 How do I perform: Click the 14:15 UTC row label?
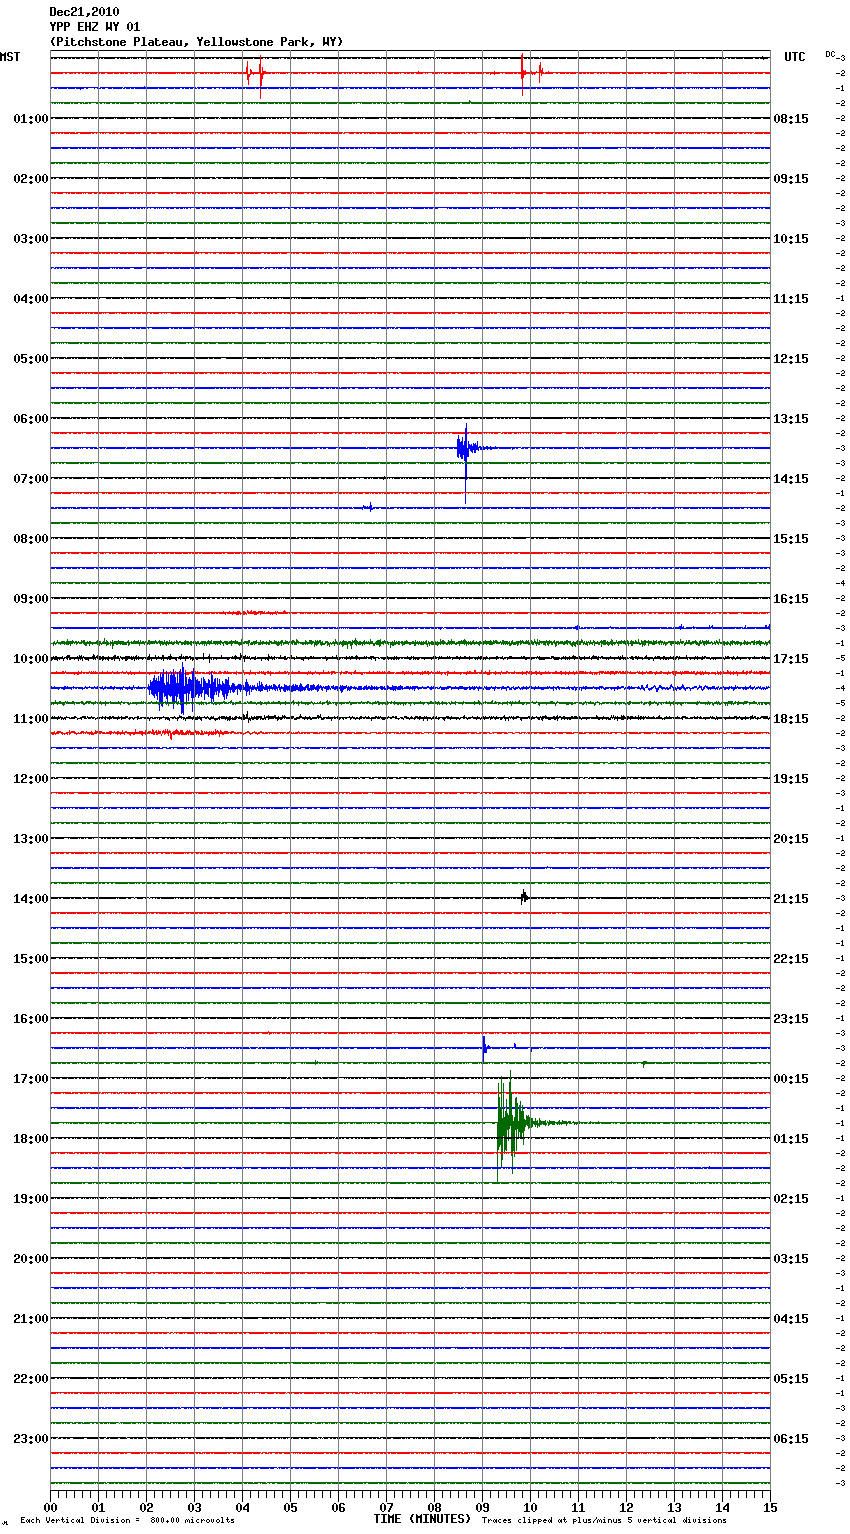(791, 479)
